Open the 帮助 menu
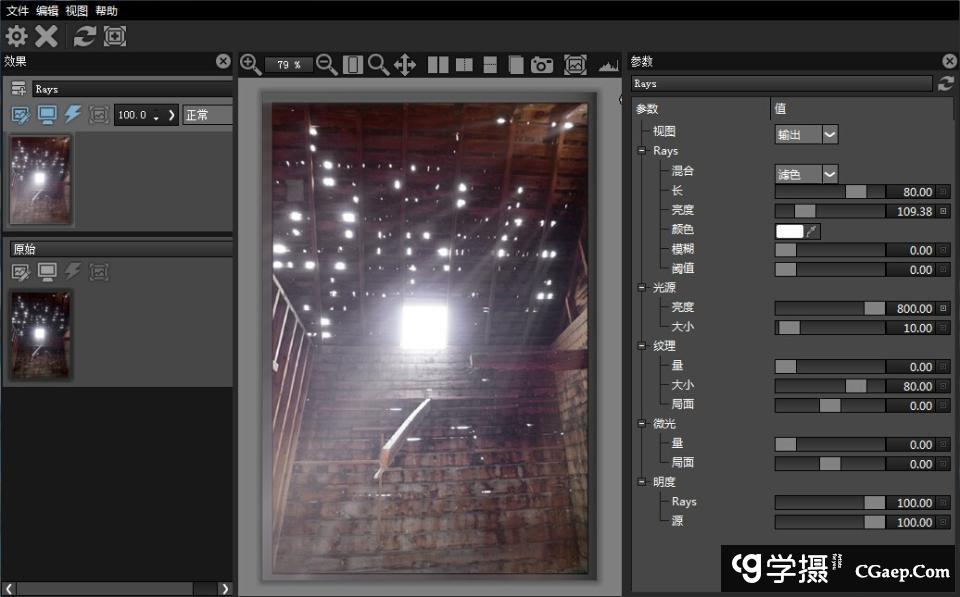This screenshot has width=960, height=597. click(x=105, y=11)
